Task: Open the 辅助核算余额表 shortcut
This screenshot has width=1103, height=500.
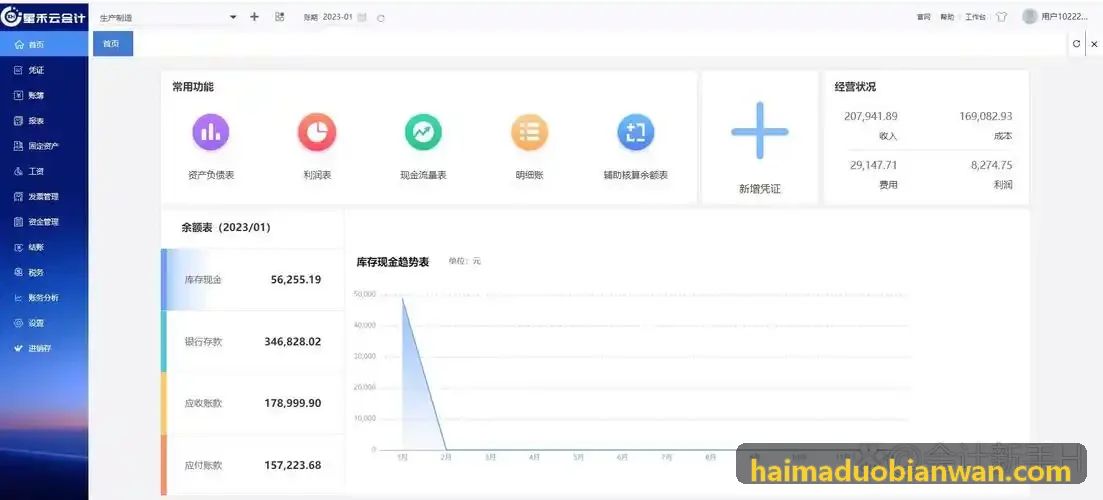Action: tap(635, 148)
